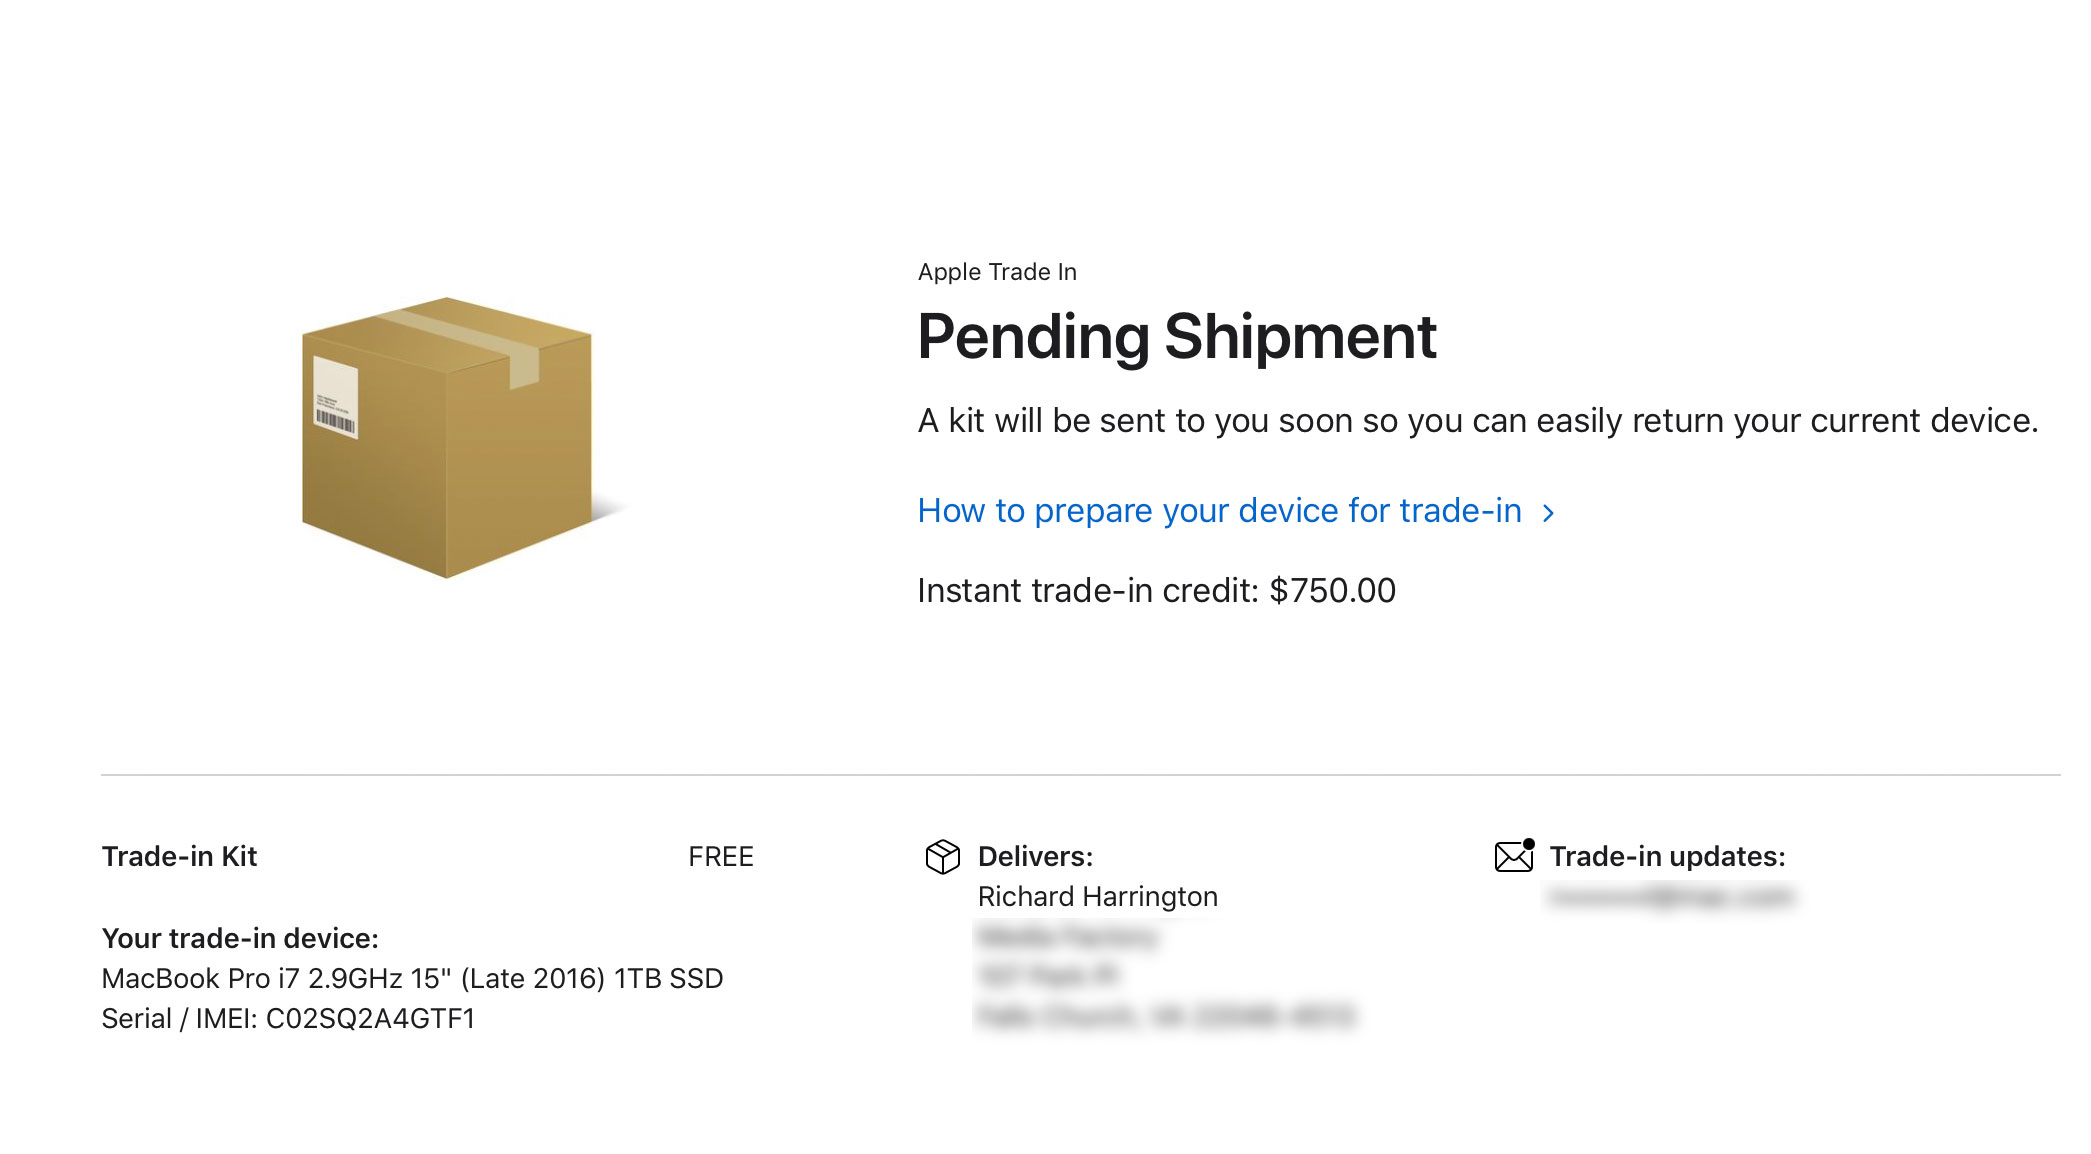
Task: Click the Serial / IMEI number line
Action: 288,1019
